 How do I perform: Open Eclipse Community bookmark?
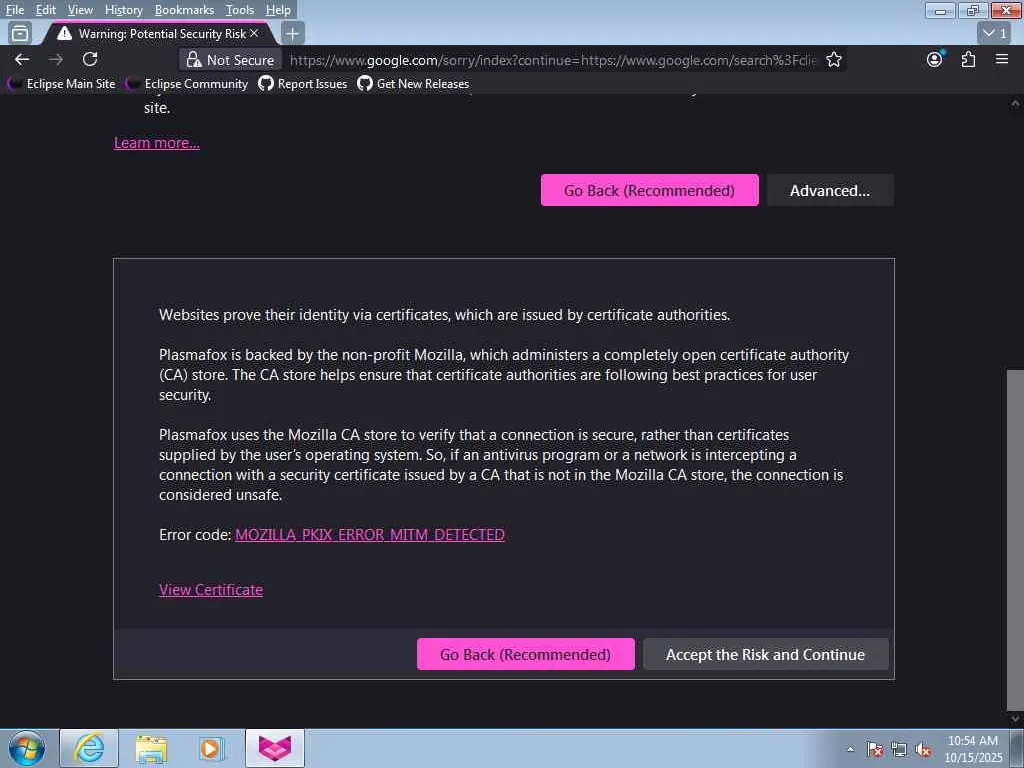(187, 84)
